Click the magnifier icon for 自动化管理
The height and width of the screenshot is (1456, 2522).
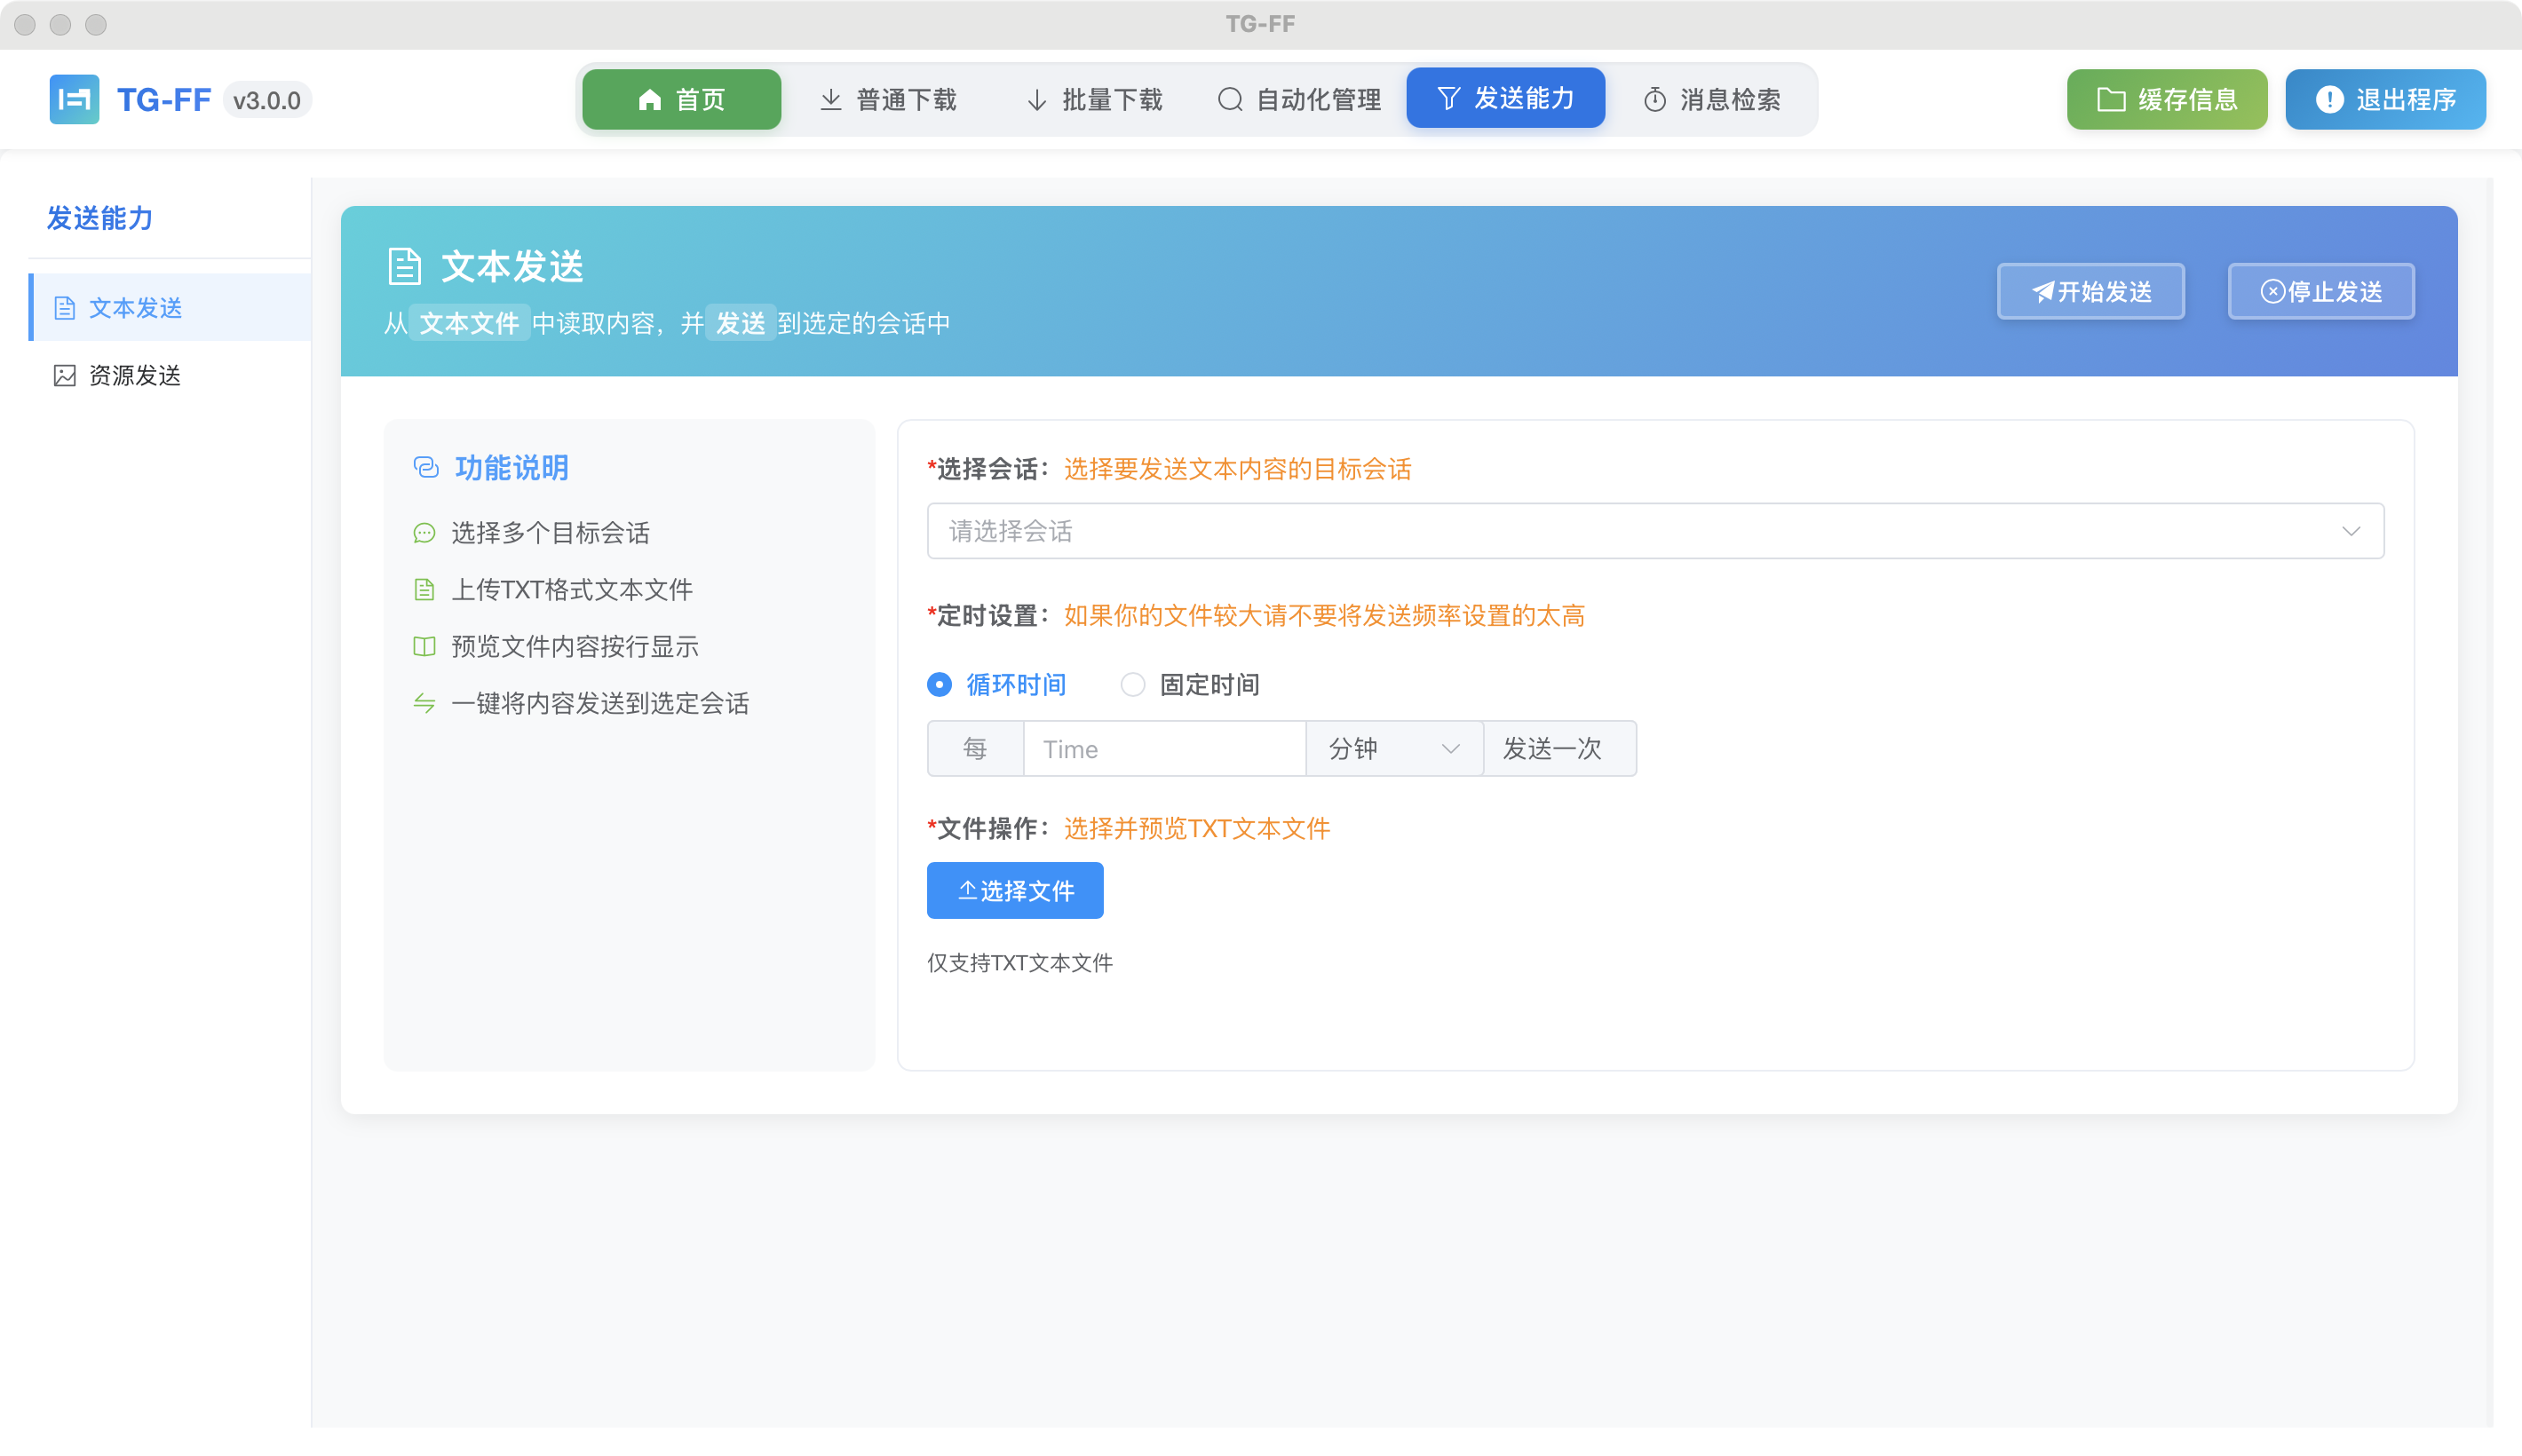click(x=1229, y=98)
